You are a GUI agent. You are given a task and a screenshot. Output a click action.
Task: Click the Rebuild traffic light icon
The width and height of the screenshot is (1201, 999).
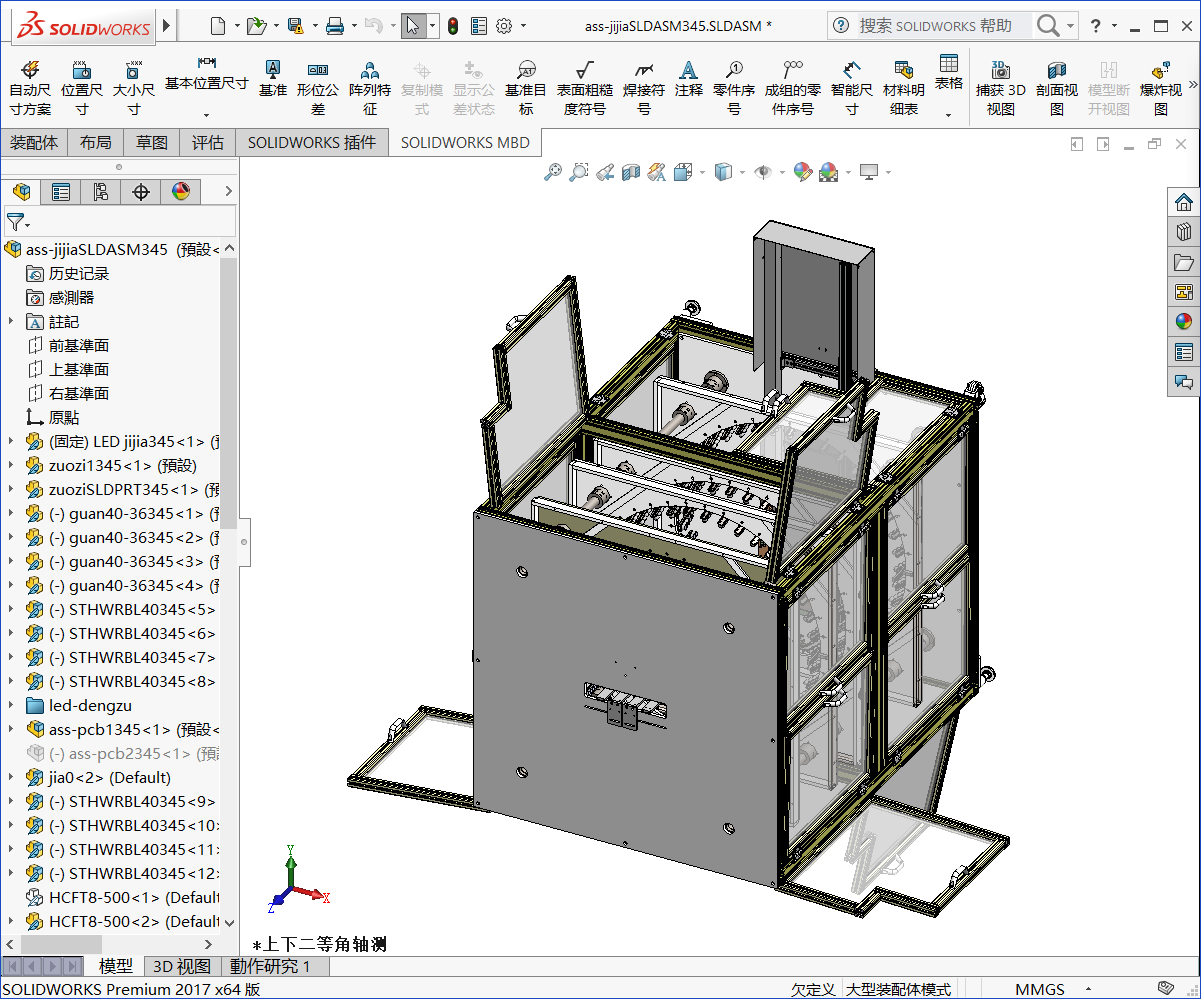(x=453, y=26)
